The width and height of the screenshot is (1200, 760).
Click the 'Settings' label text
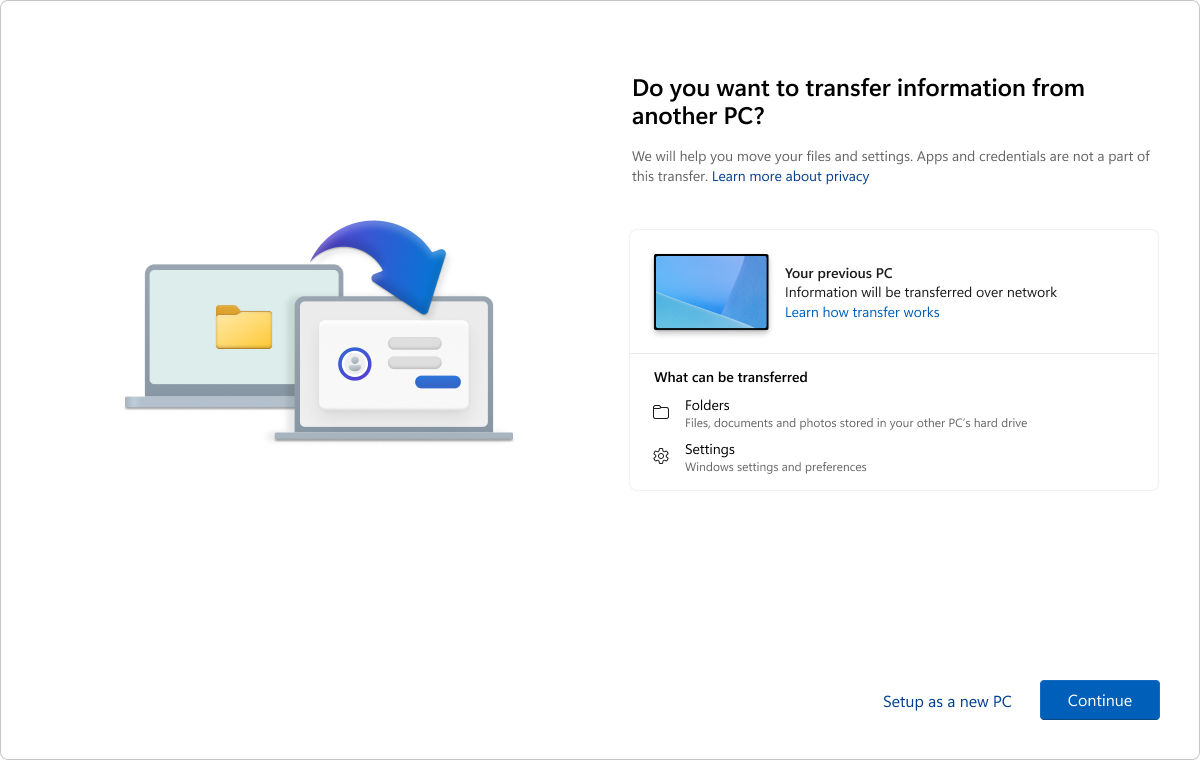coord(710,449)
